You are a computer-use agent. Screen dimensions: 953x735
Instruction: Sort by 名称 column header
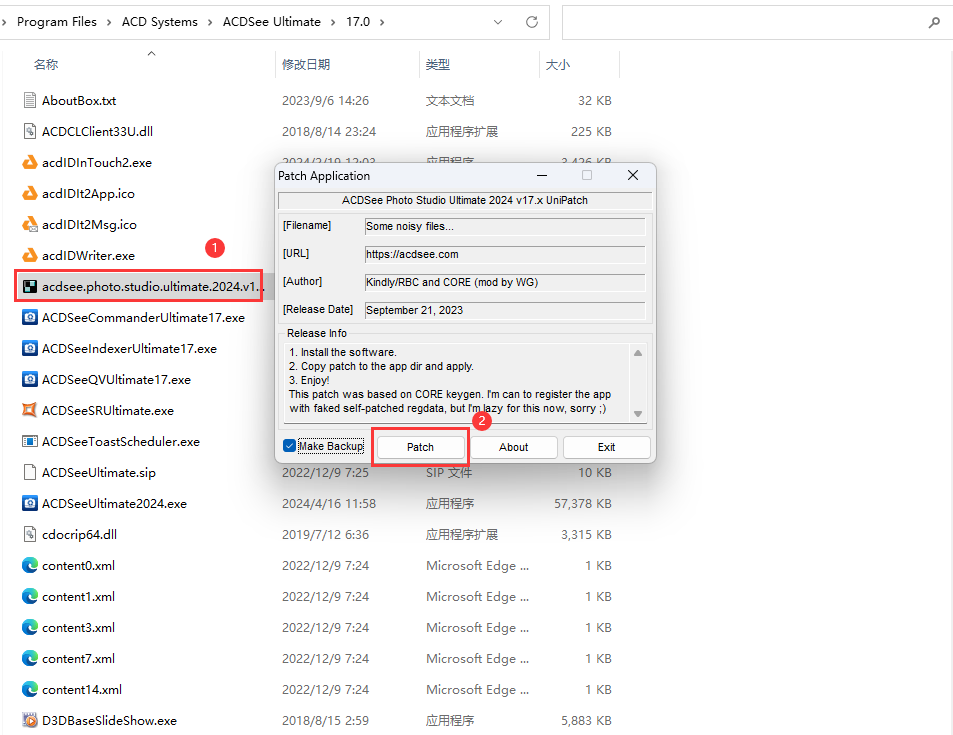(x=46, y=64)
